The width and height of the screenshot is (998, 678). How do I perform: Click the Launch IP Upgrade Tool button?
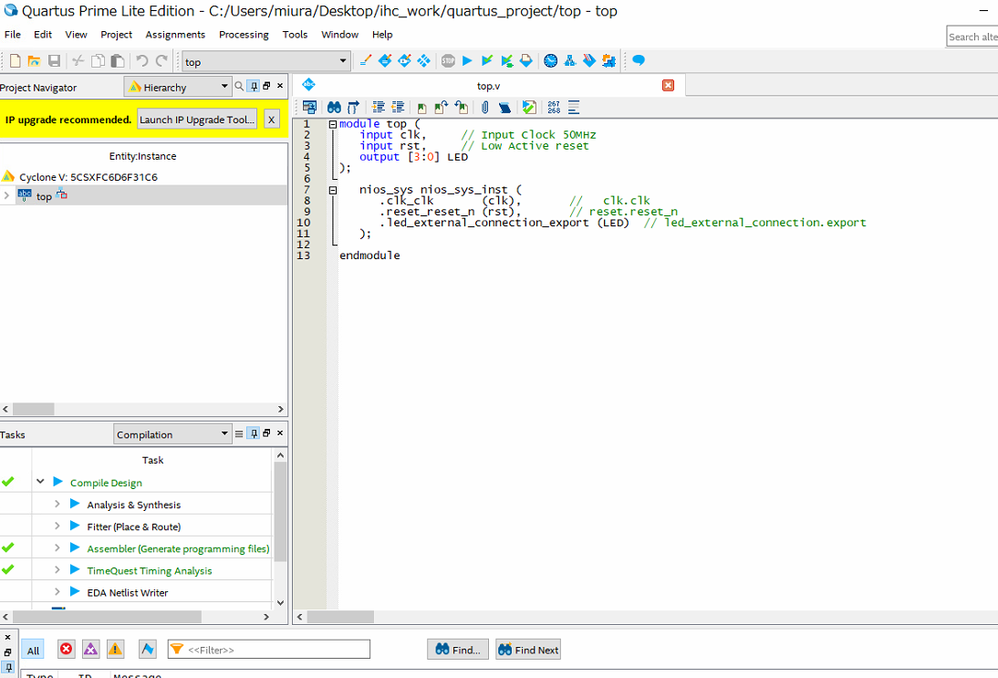197,119
